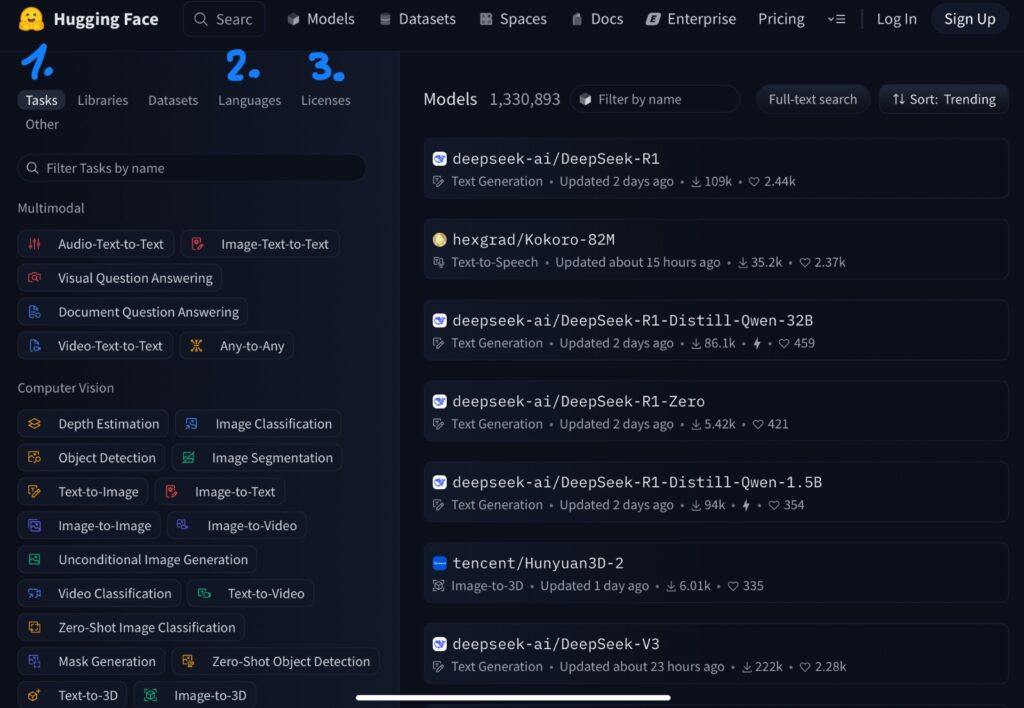Click the Object Detection task icon
This screenshot has height=708, width=1024.
(35, 458)
